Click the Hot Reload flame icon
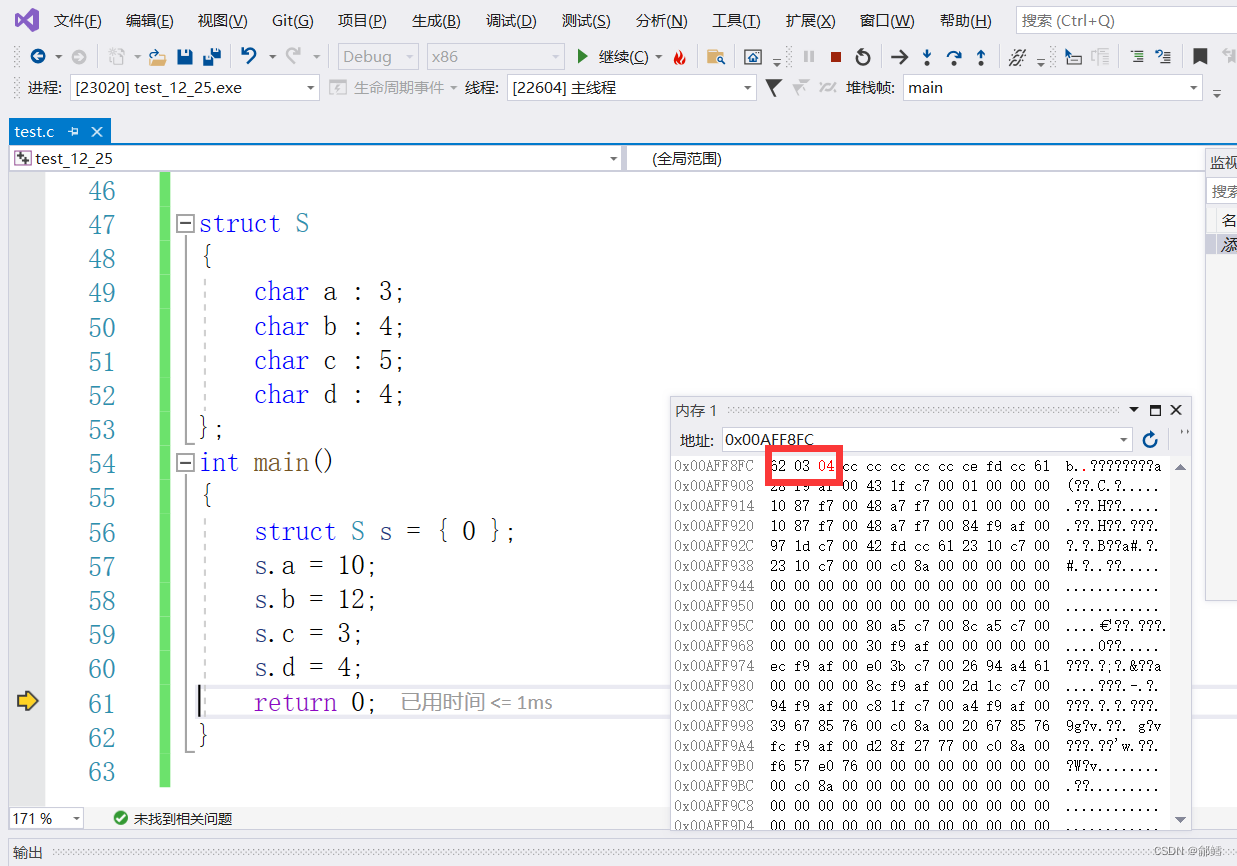The width and height of the screenshot is (1237, 866). pos(680,57)
